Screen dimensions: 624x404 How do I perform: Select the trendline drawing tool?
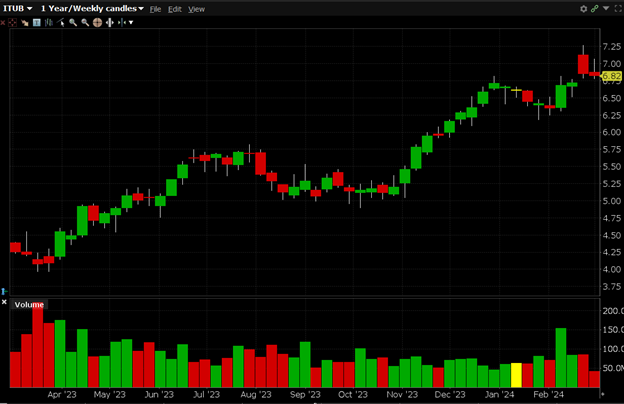61,23
